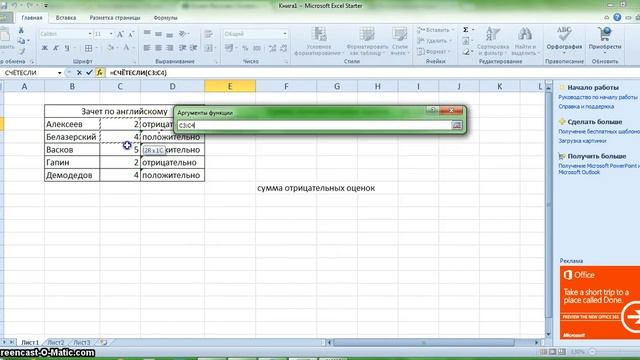Switch to the Разметка страницы tab

115,18
